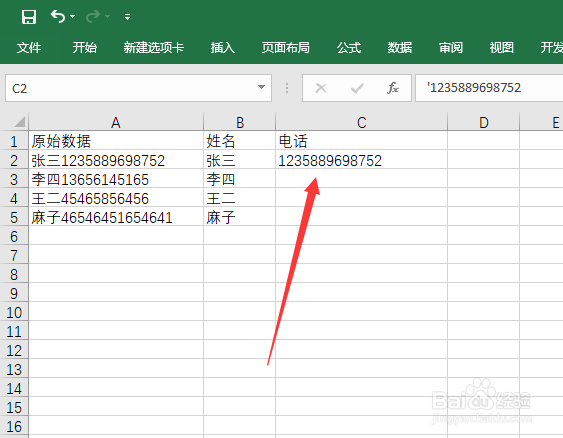Select row 5 header
The height and width of the screenshot is (438, 563).
click(14, 217)
